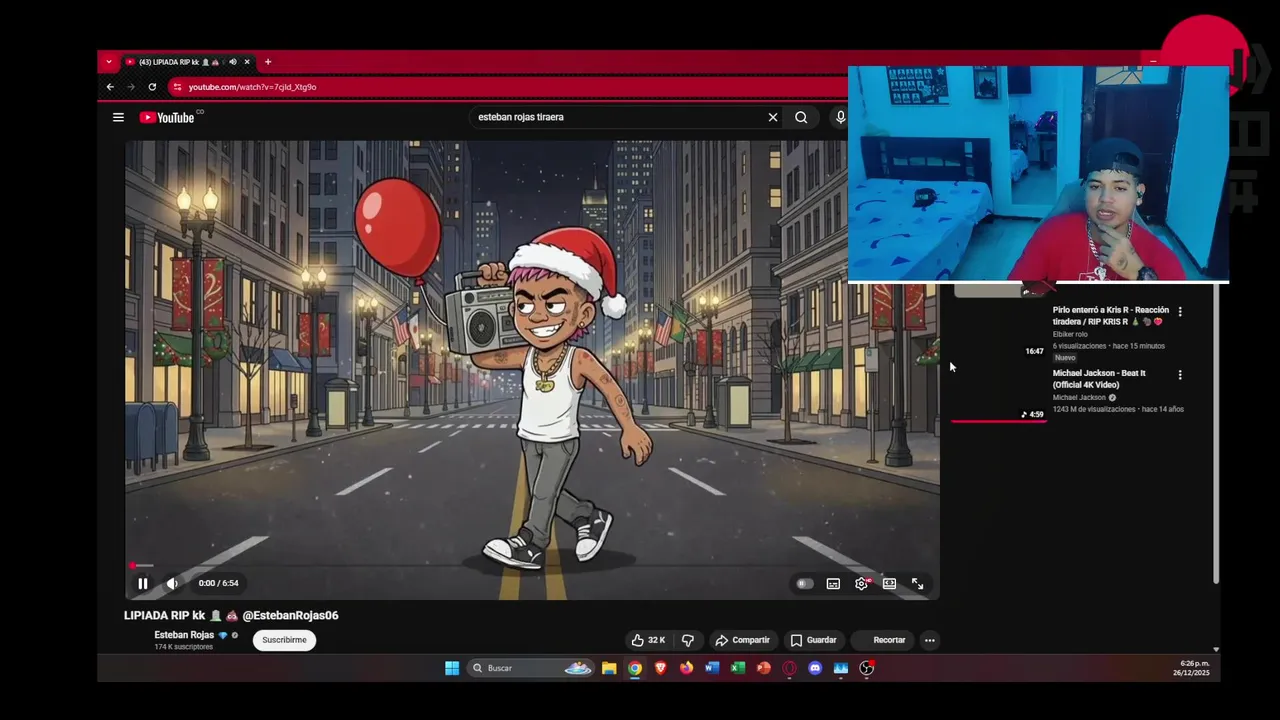1280x720 pixels.
Task: Open Microsoft Word from the taskbar
Action: pos(712,668)
